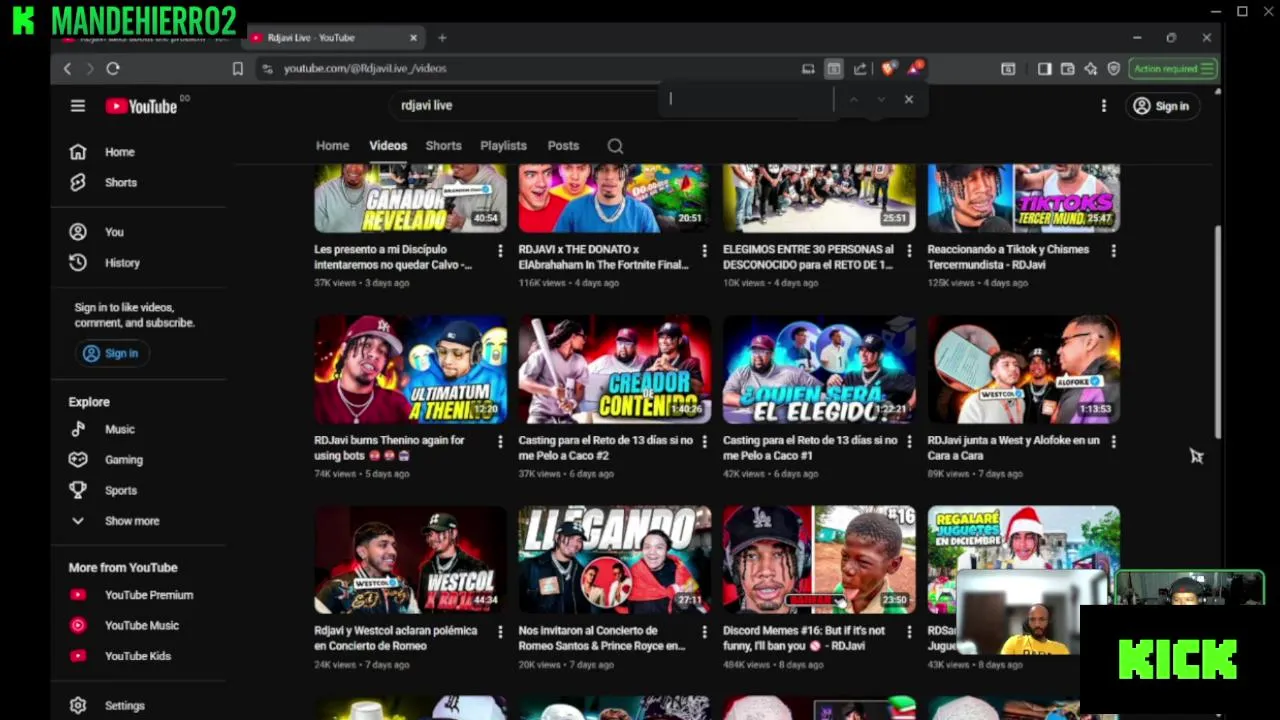Click the channel search magnifier icon

(615, 146)
